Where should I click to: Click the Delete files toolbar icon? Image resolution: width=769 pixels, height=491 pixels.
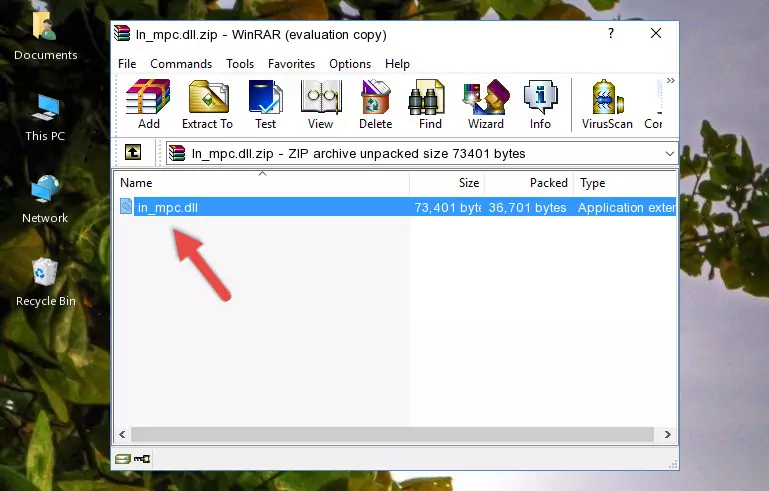[376, 104]
